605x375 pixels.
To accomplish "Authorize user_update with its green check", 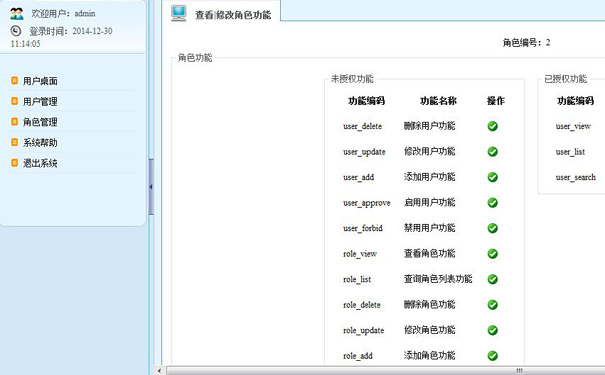I will click(492, 152).
